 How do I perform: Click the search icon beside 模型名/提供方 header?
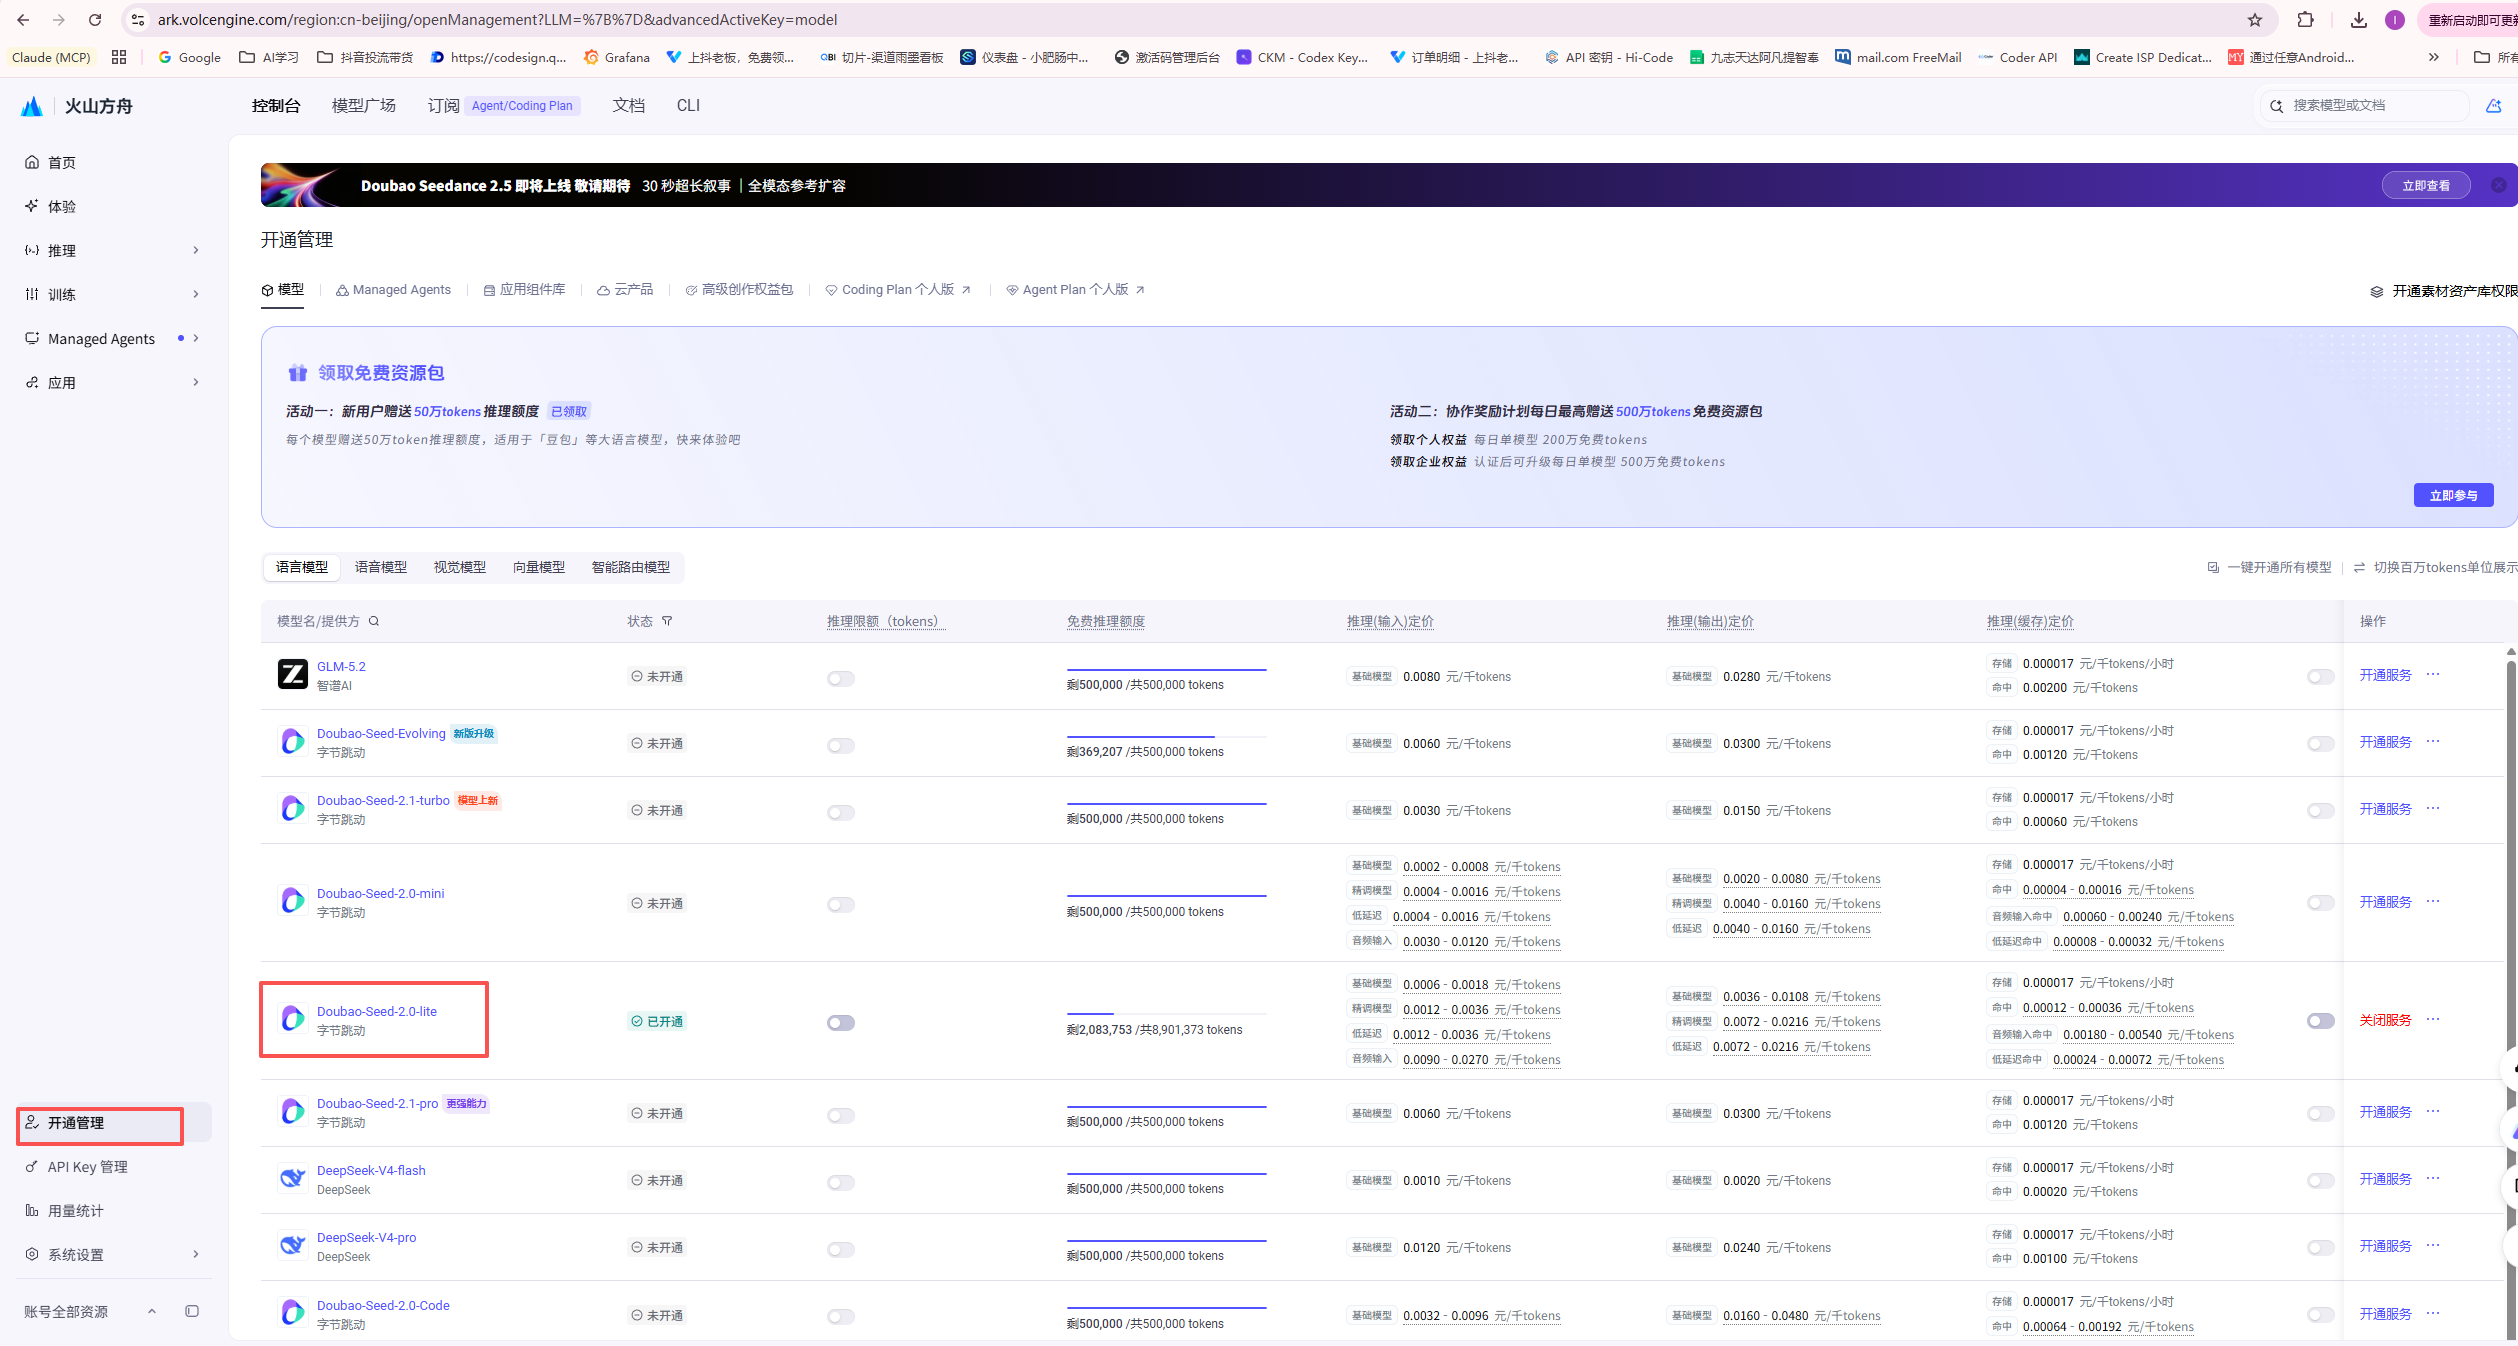(374, 621)
